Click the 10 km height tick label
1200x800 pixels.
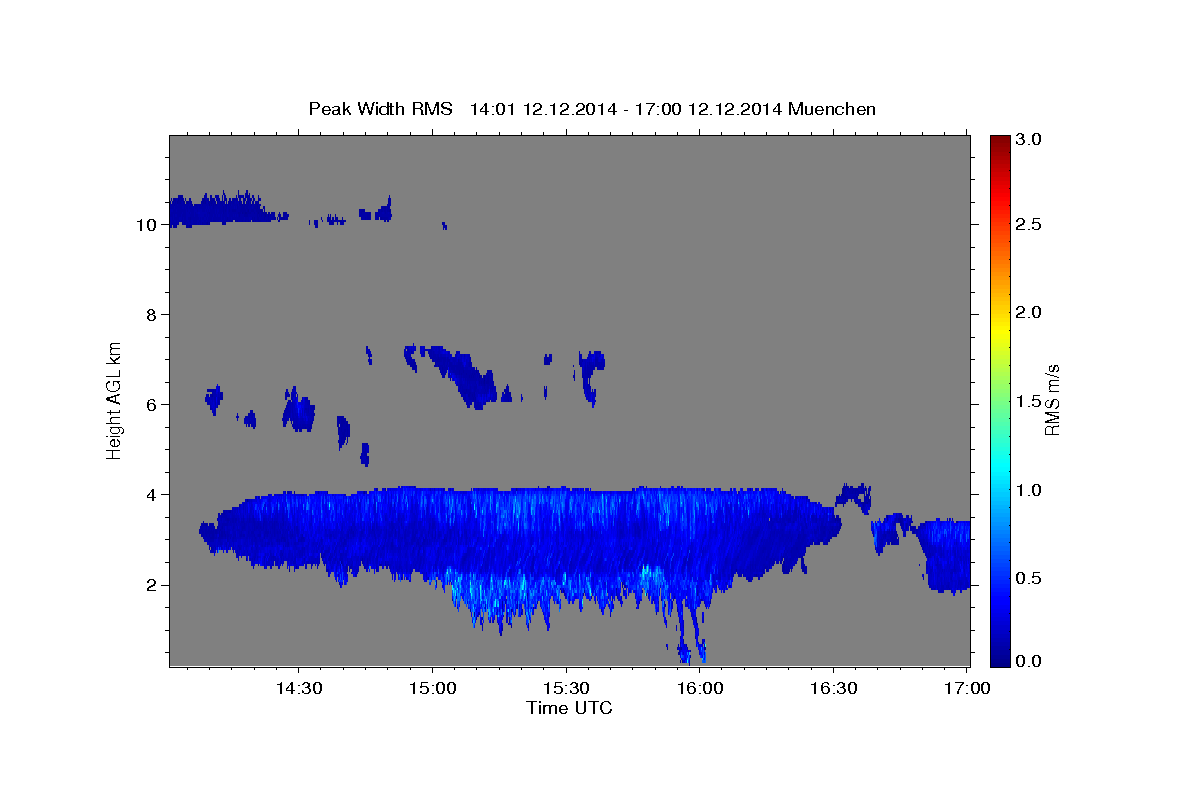[x=146, y=225]
